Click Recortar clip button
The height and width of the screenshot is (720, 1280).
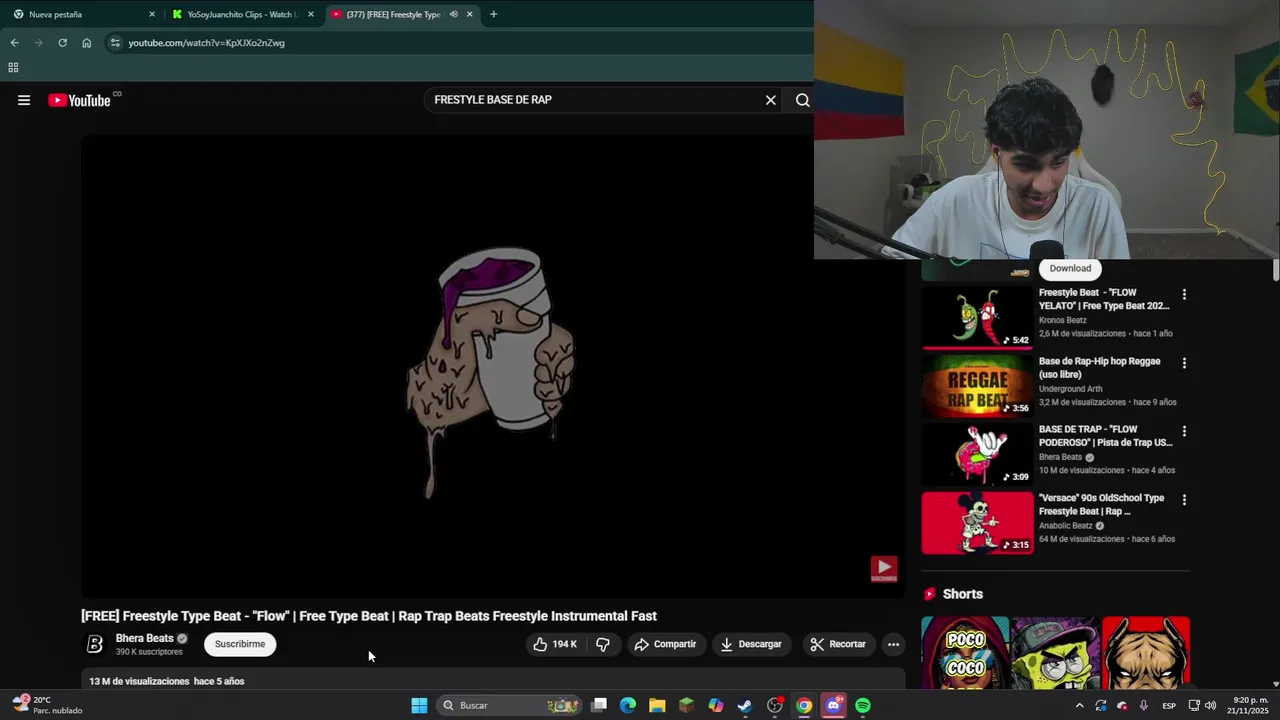tap(838, 644)
